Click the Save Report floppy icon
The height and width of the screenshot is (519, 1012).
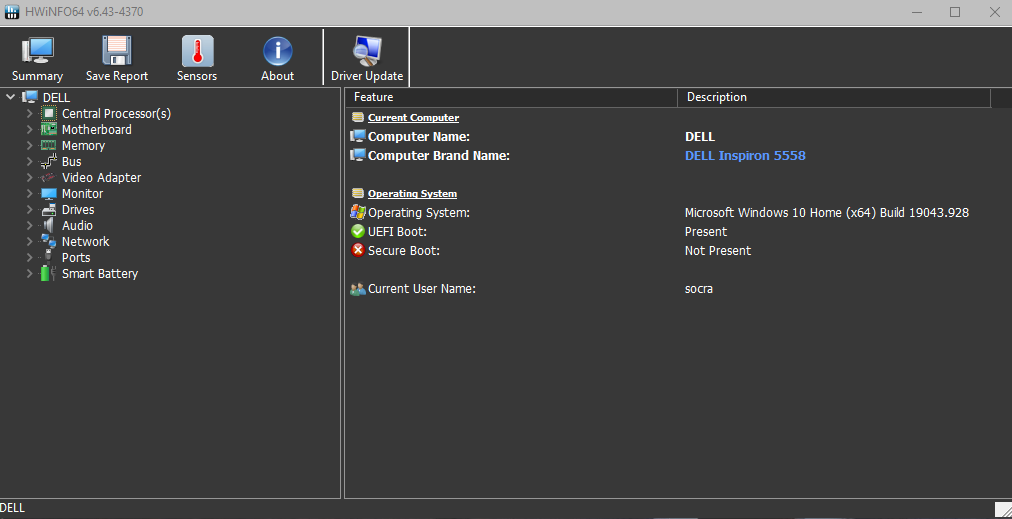117,51
